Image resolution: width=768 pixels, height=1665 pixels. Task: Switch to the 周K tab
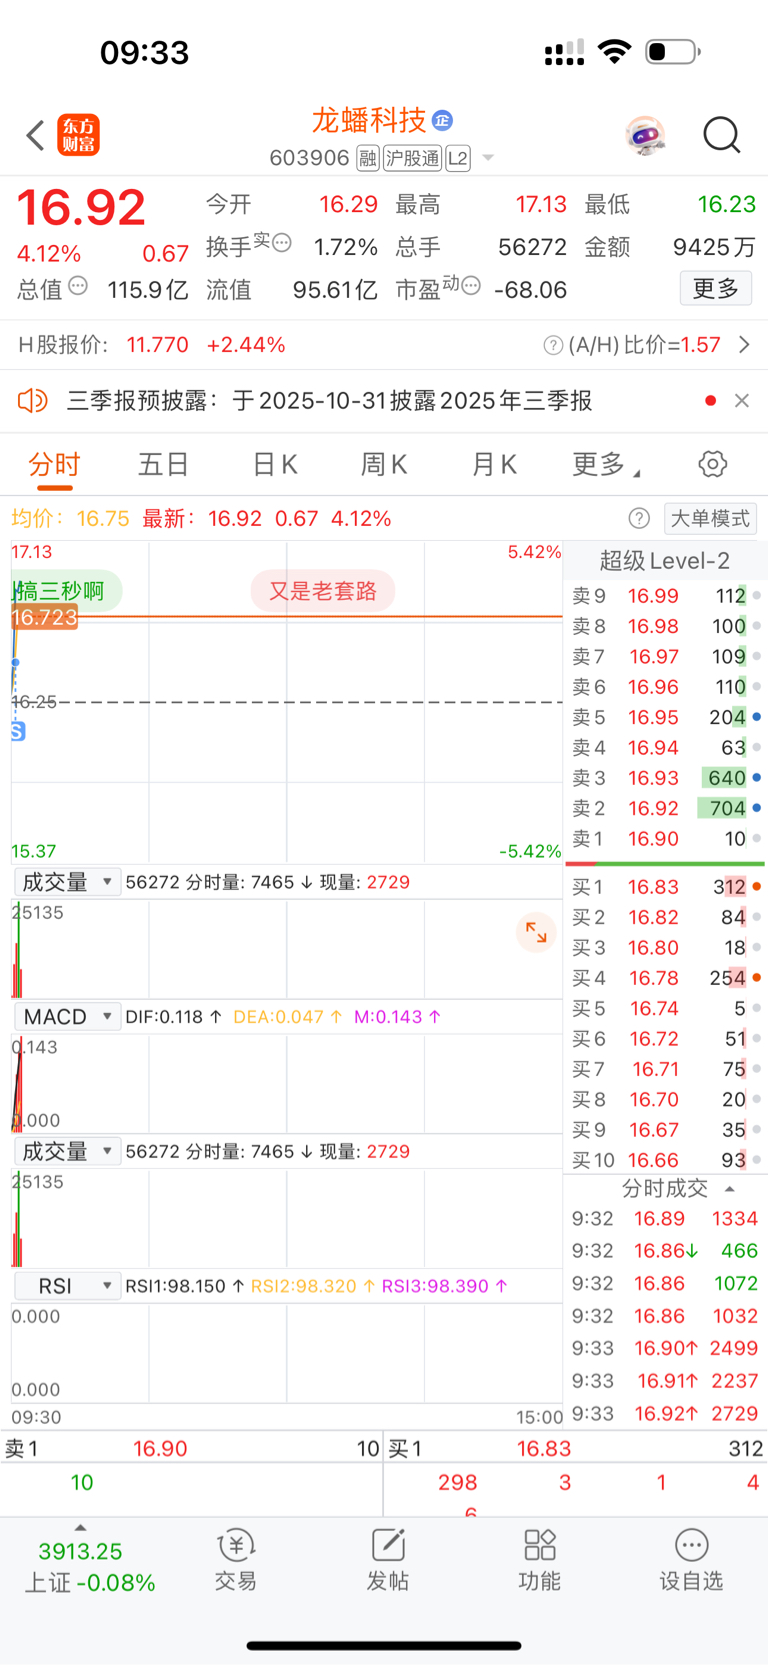tap(384, 465)
